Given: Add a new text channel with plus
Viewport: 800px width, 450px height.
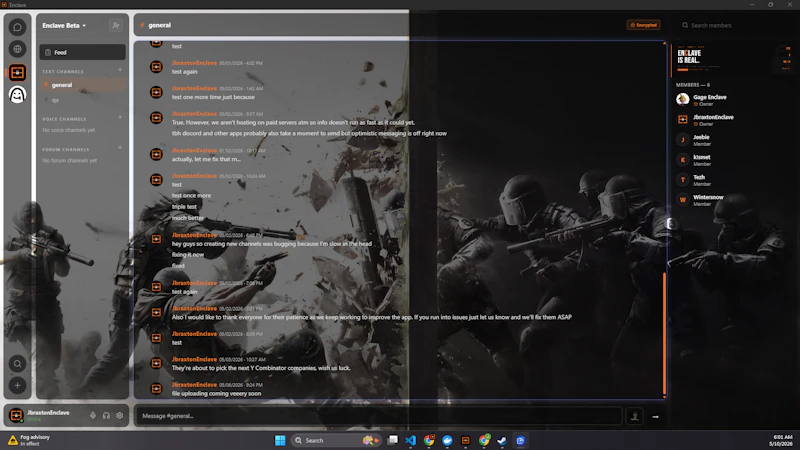Looking at the screenshot, I should click(120, 70).
